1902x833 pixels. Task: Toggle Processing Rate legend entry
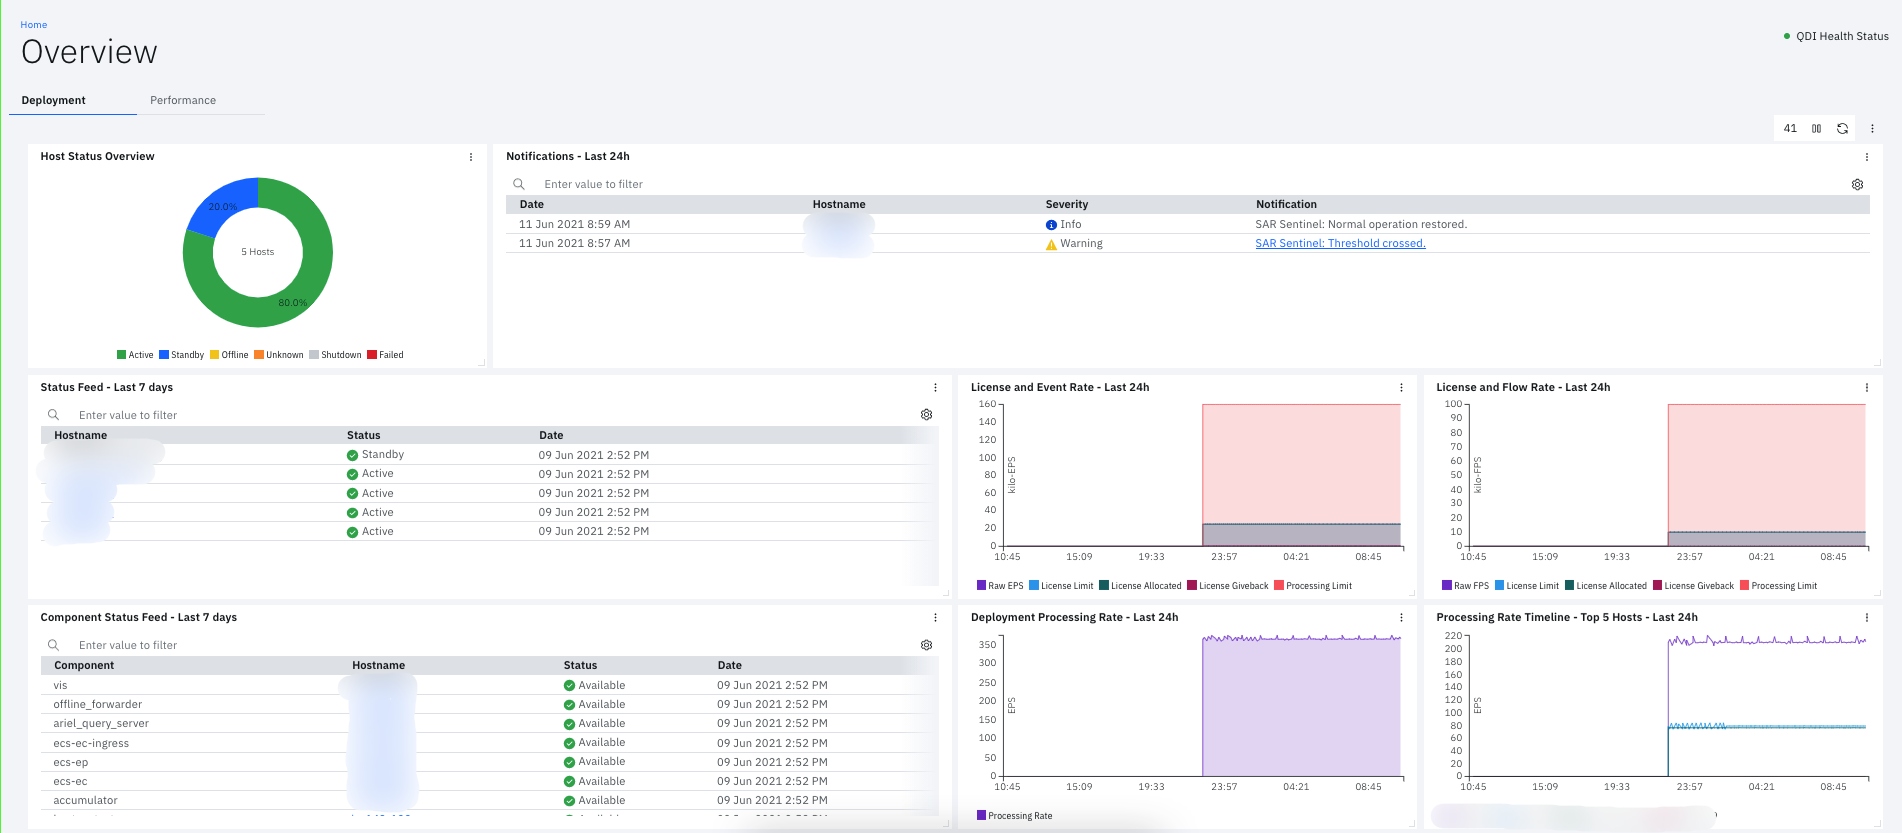(1014, 816)
